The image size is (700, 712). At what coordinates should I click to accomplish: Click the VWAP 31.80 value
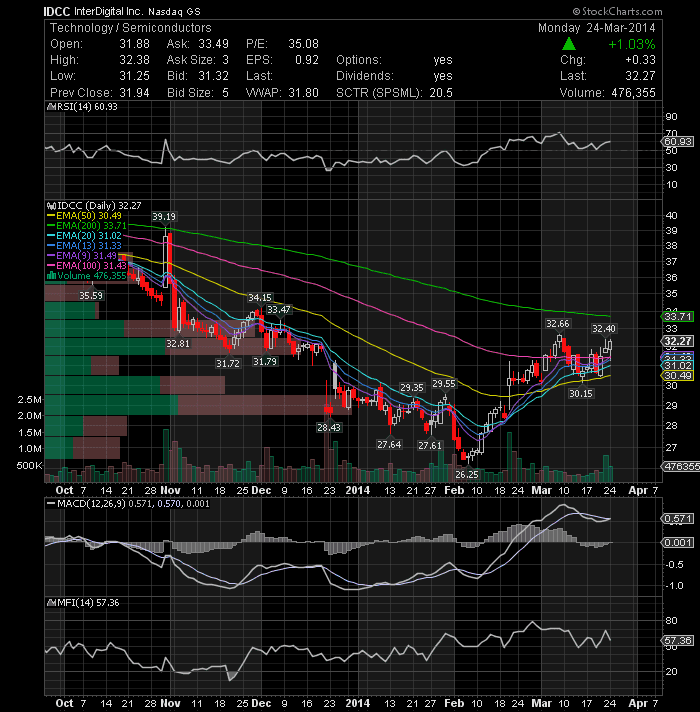303,93
